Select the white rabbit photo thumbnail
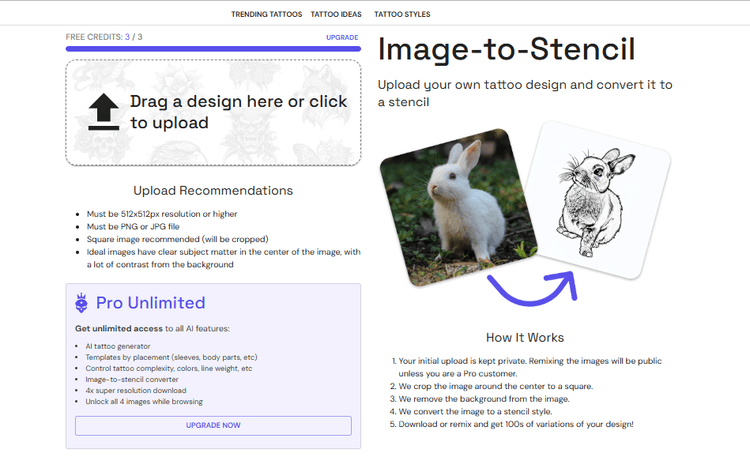The width and height of the screenshot is (750, 462). (458, 203)
